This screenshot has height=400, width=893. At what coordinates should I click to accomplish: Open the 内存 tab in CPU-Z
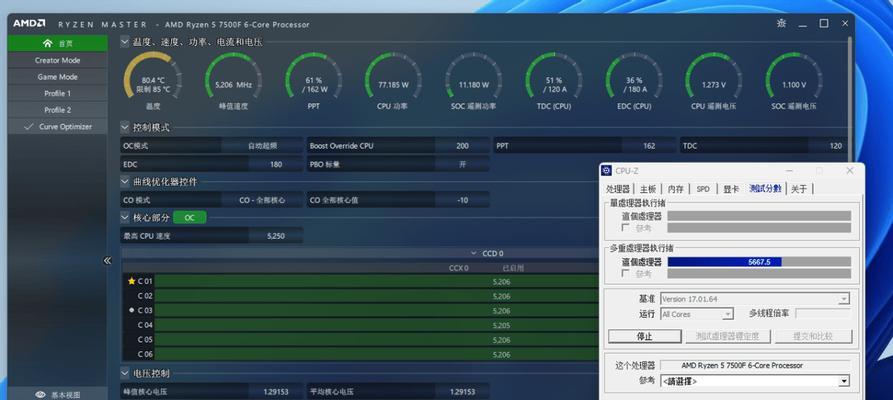pos(675,189)
